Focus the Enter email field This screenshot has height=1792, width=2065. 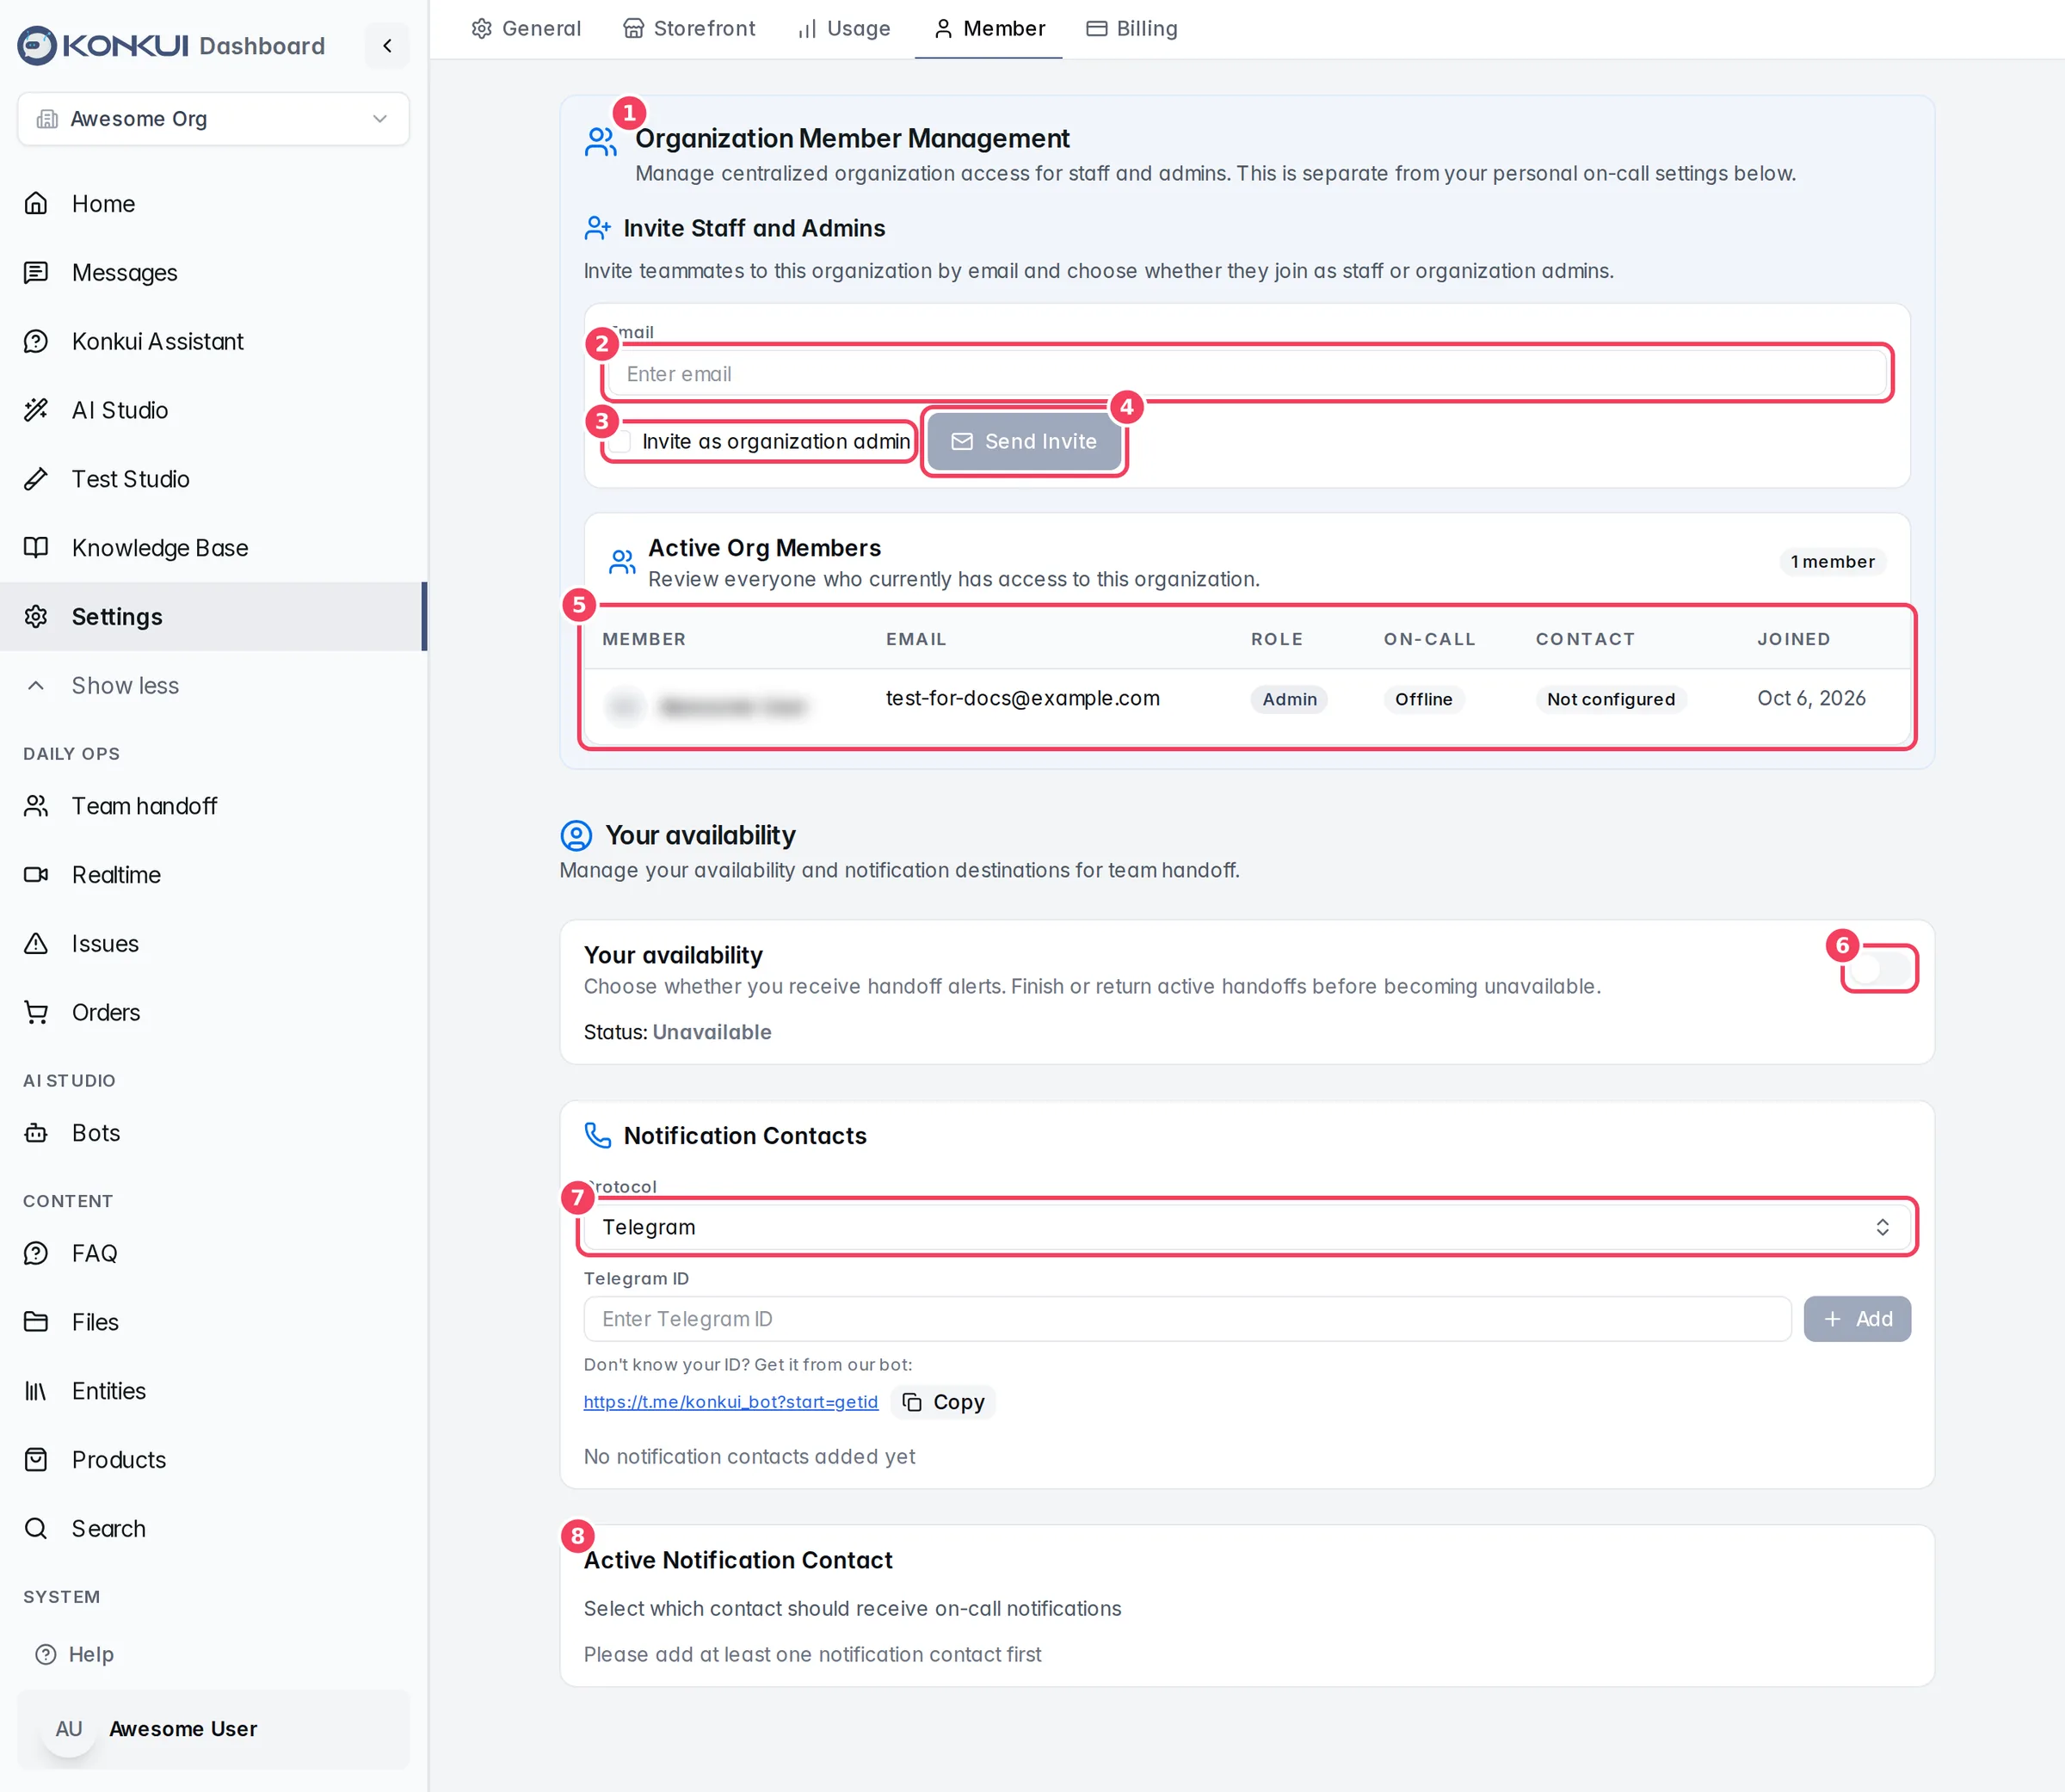point(1246,374)
